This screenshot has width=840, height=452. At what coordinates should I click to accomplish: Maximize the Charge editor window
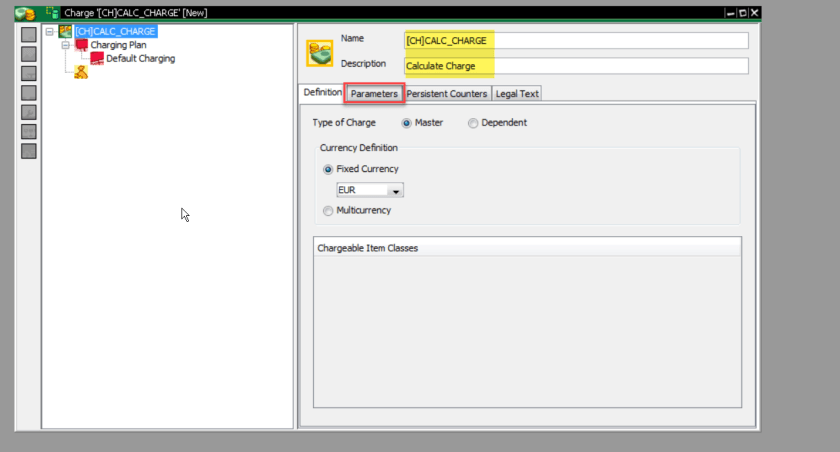coord(742,13)
